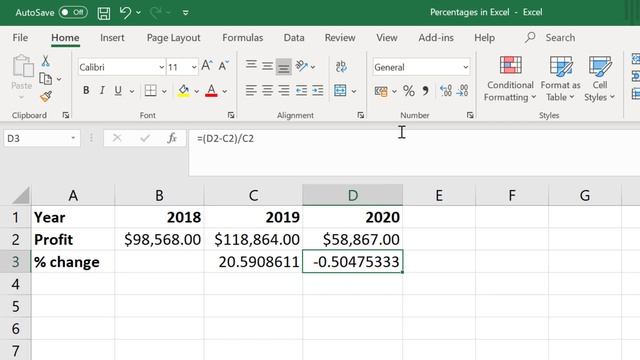
Task: Click the Name Box showing D3
Action: [x=42, y=138]
